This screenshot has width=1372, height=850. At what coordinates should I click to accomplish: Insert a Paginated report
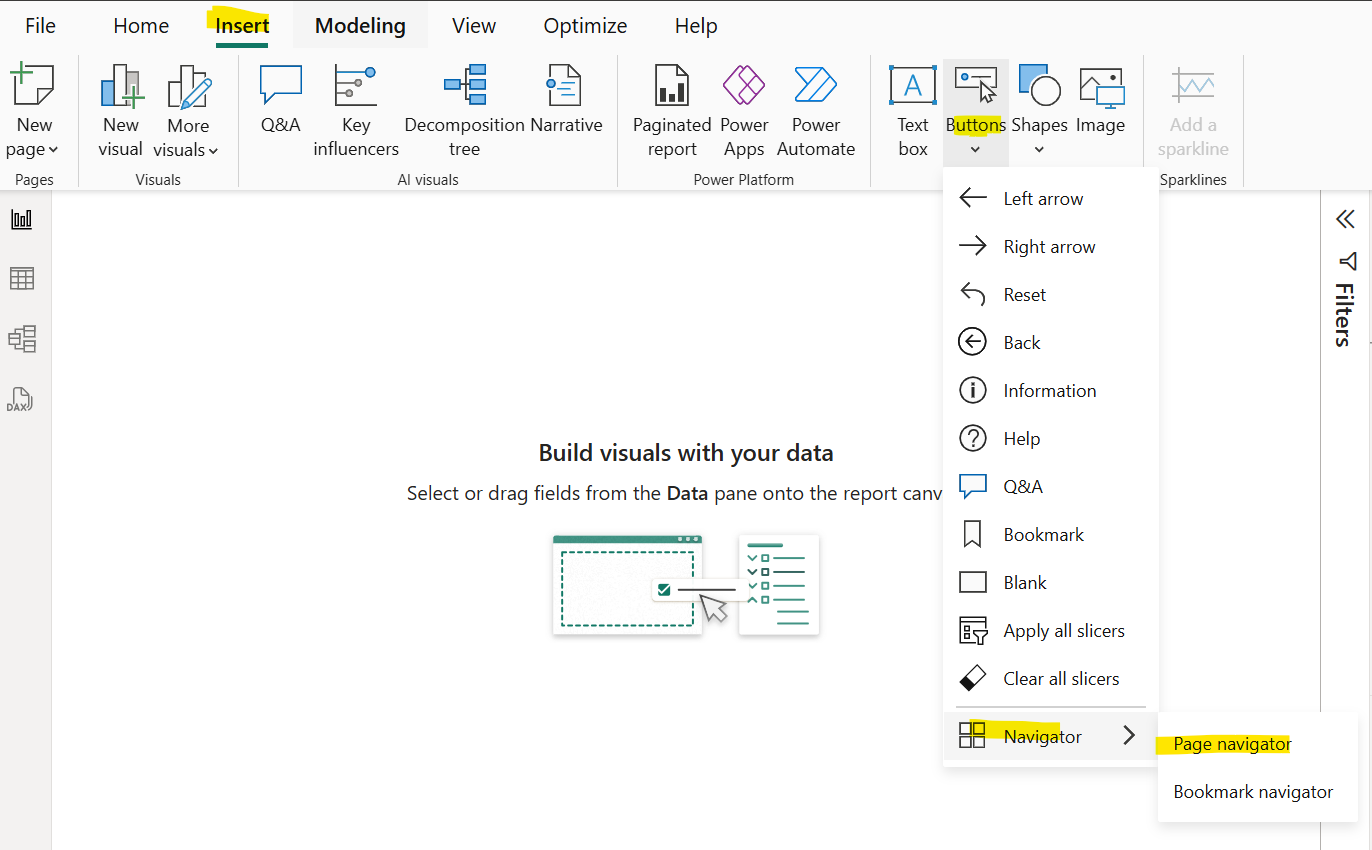pos(672,111)
